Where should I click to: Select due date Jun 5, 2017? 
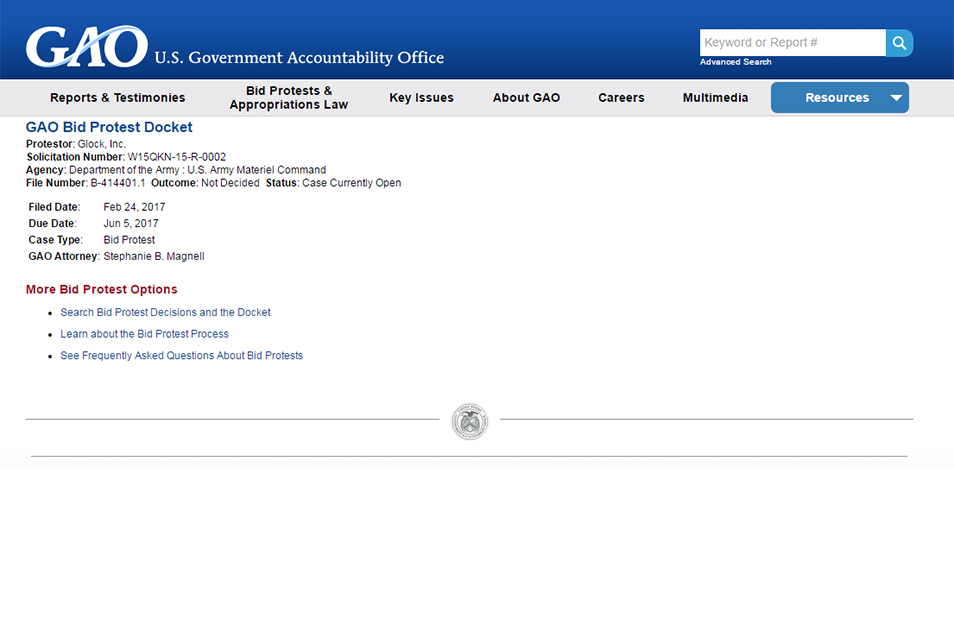pyautogui.click(x=131, y=223)
